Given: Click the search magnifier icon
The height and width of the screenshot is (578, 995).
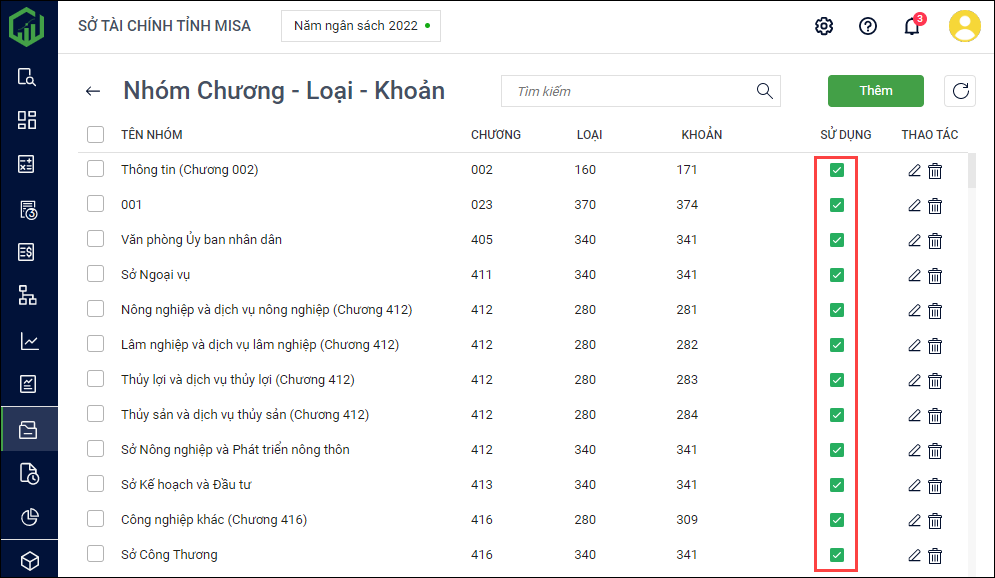Looking at the screenshot, I should pos(765,91).
